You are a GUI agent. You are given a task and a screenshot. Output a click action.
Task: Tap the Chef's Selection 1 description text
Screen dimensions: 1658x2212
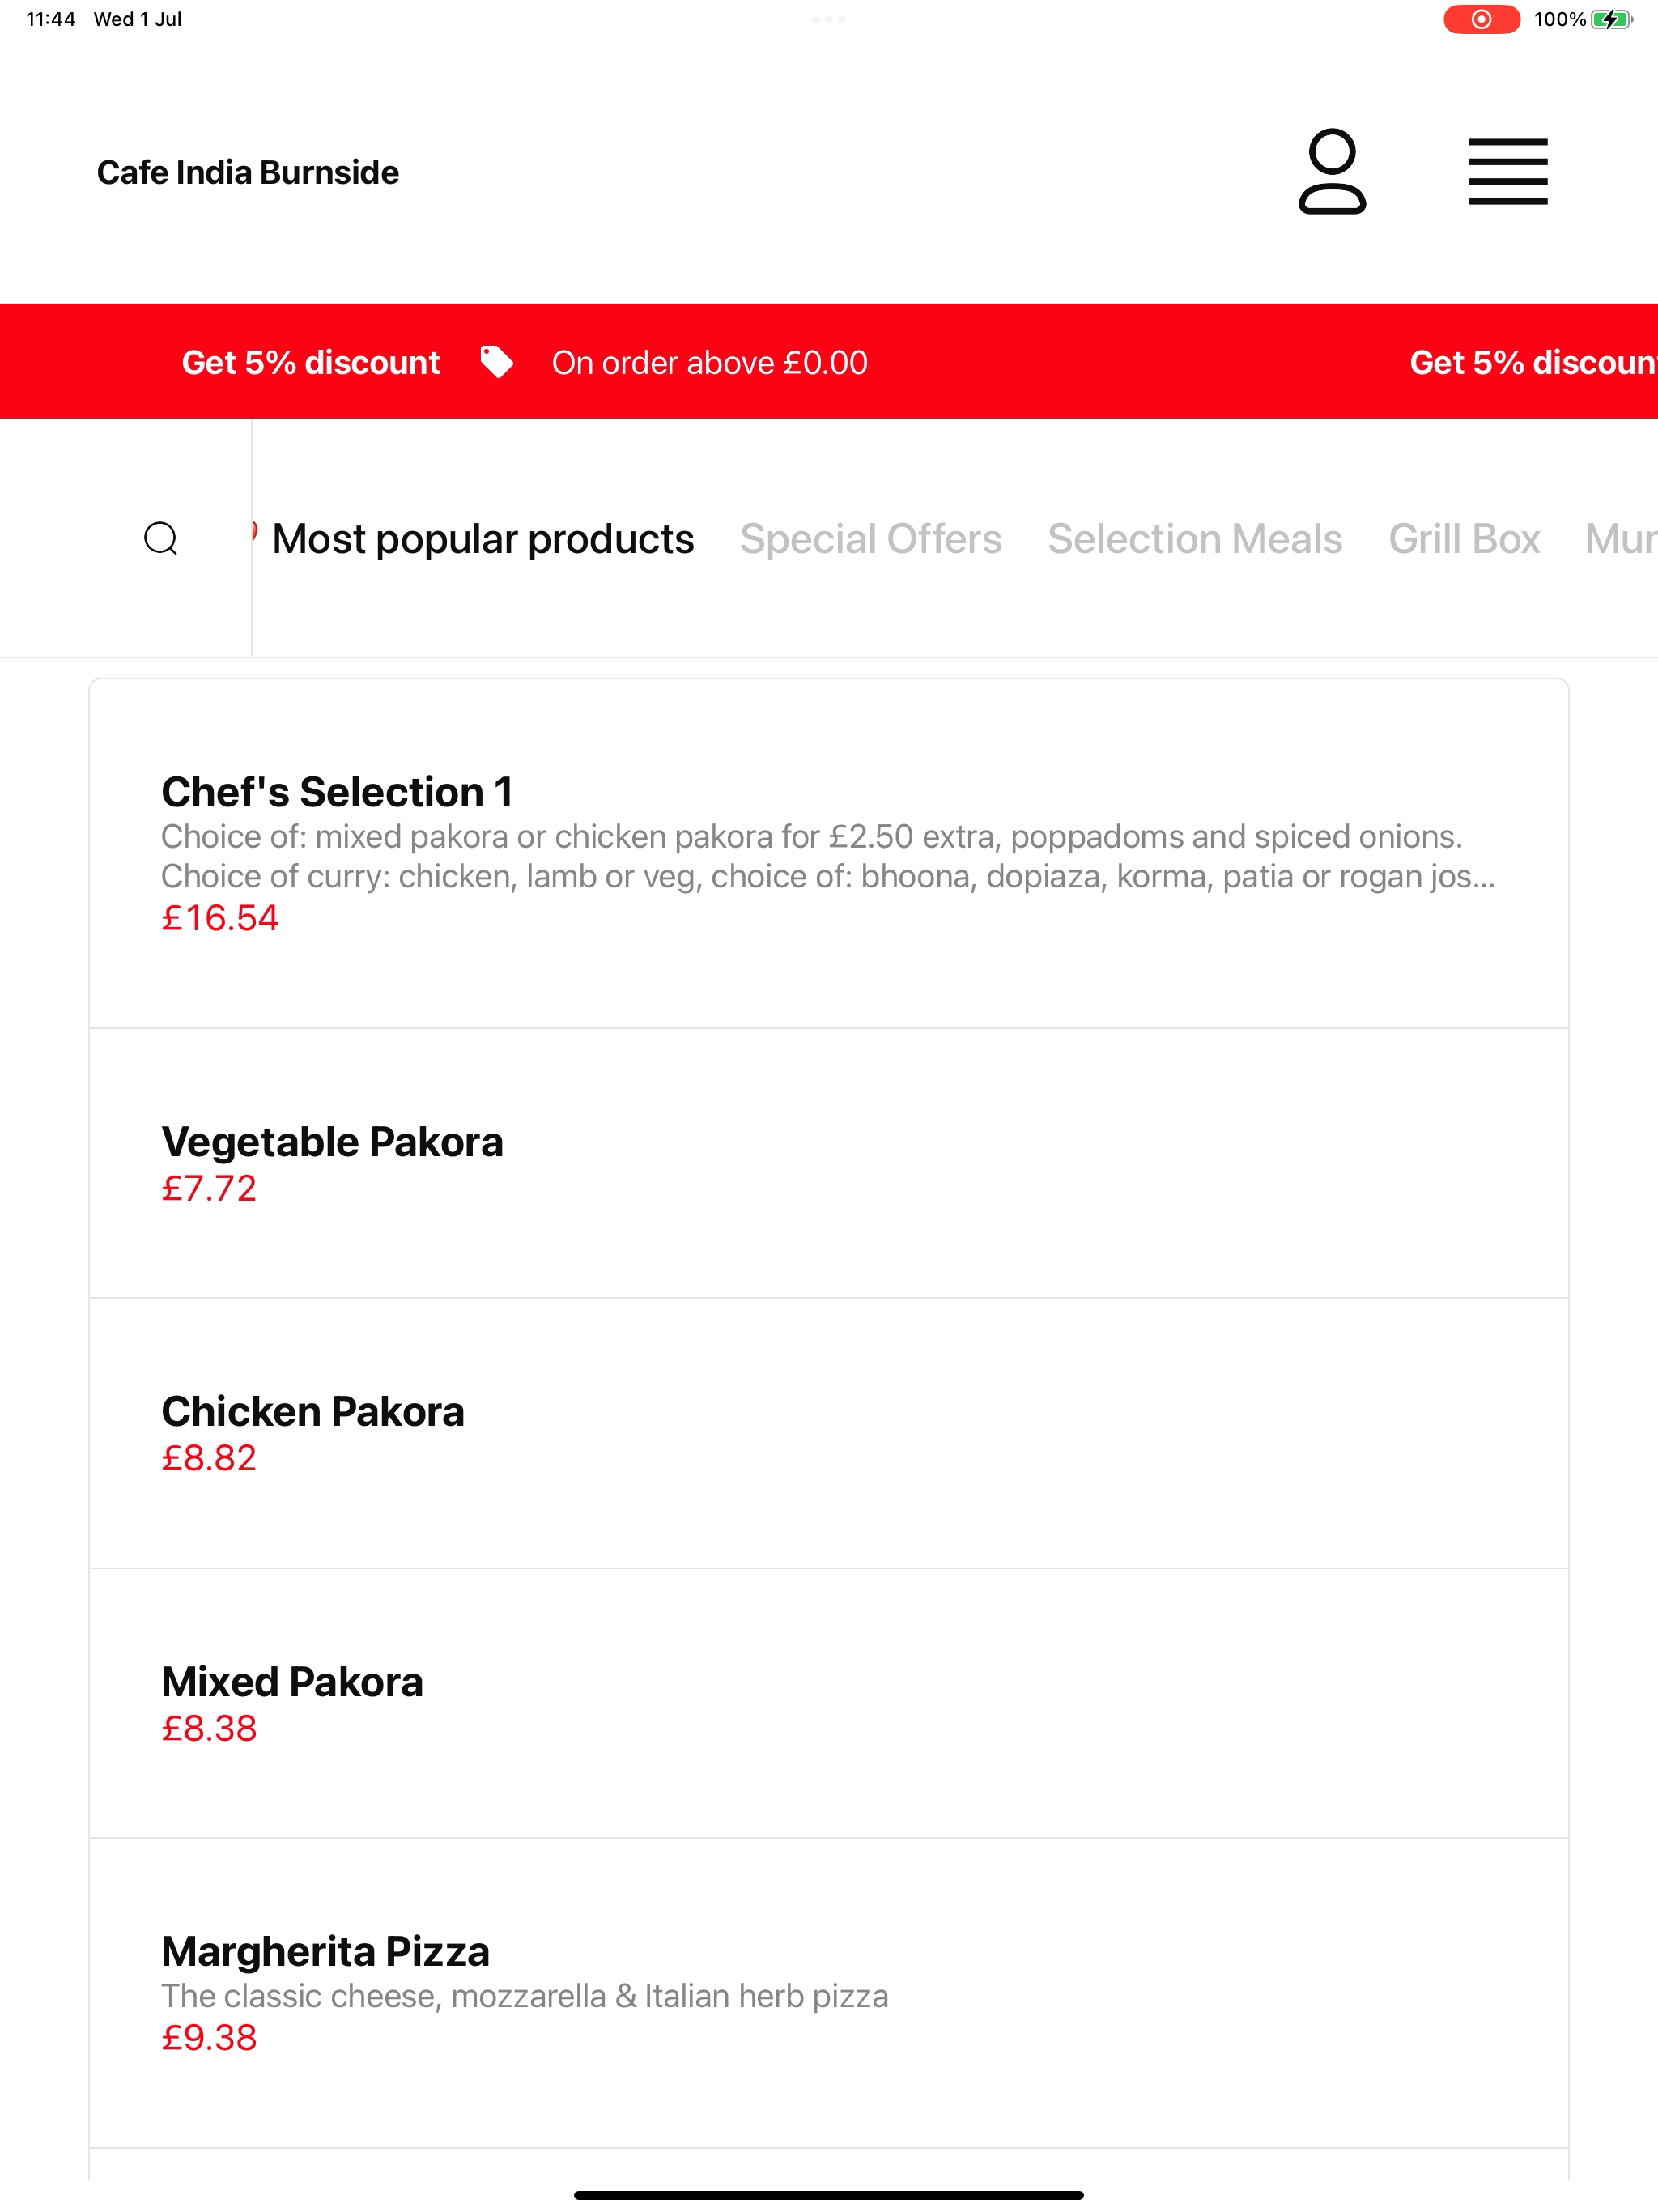[828, 856]
